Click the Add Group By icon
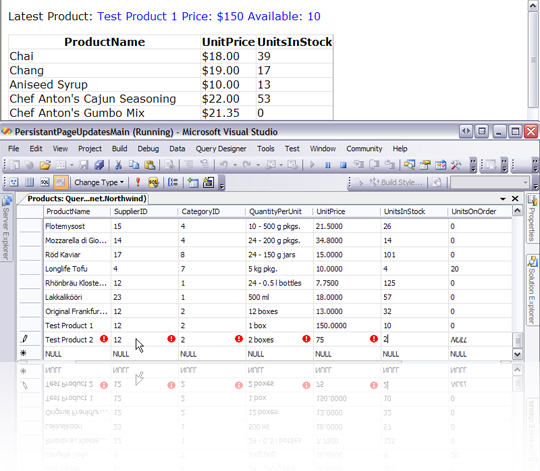The image size is (540, 471). pos(173,182)
